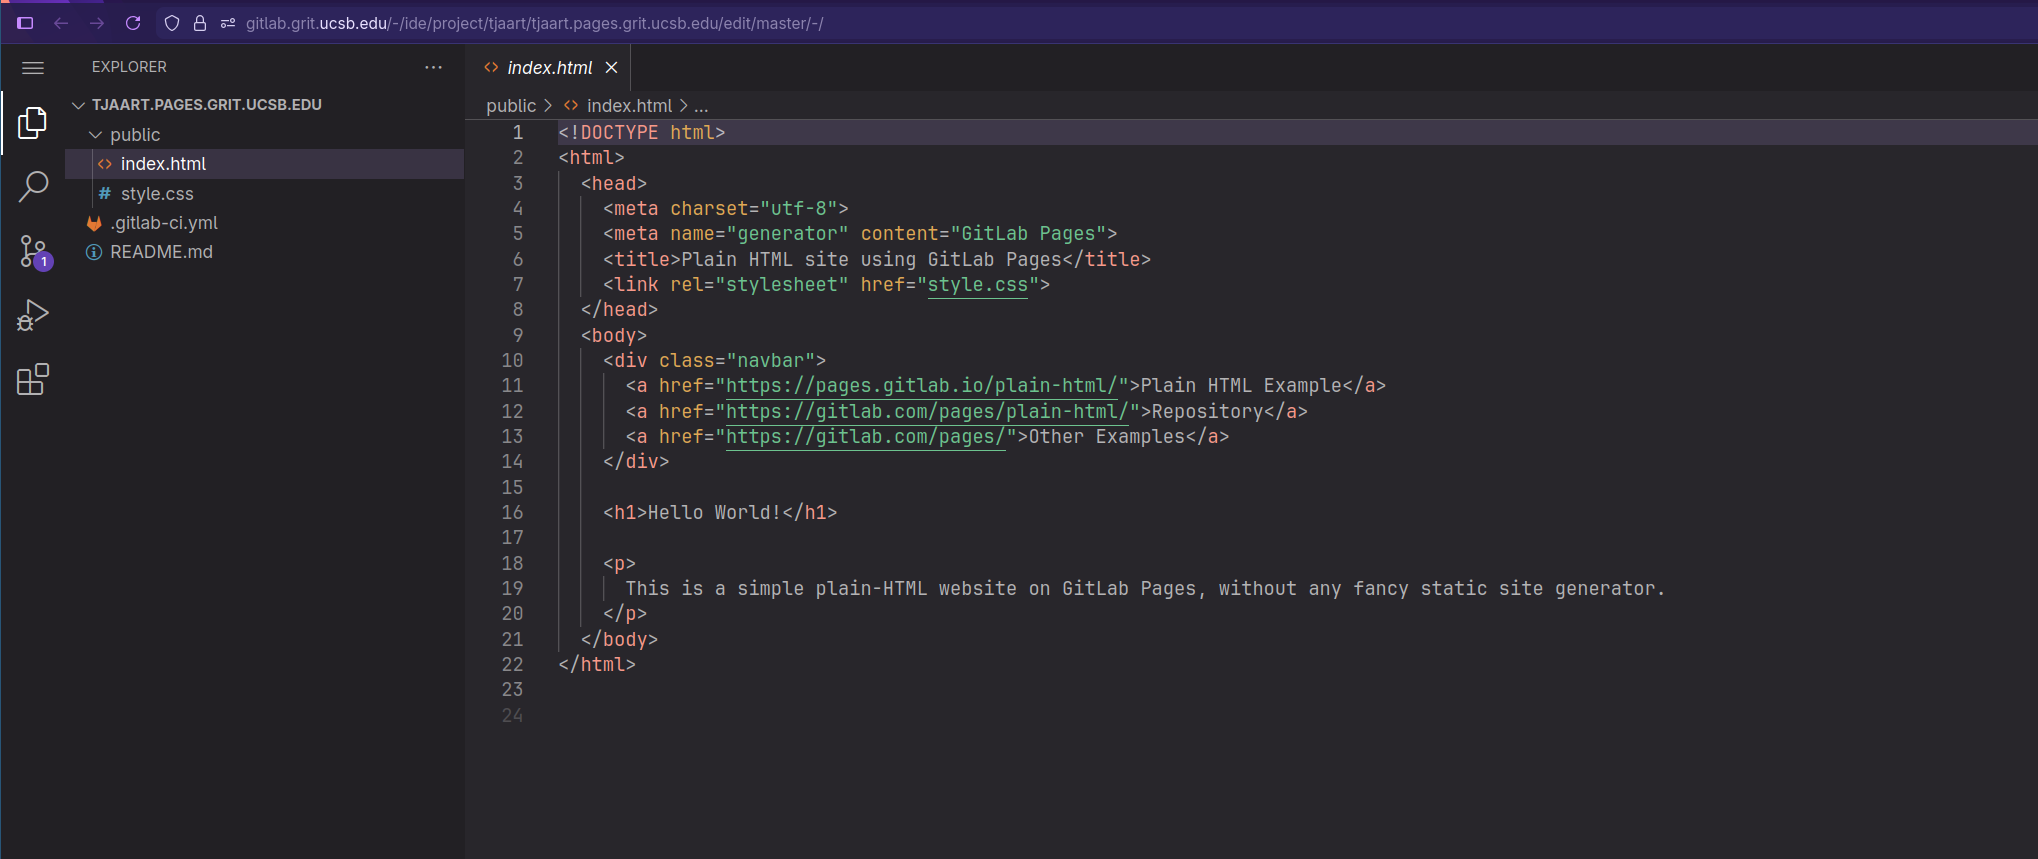
Task: Open the hamburger application menu
Action: tap(33, 68)
